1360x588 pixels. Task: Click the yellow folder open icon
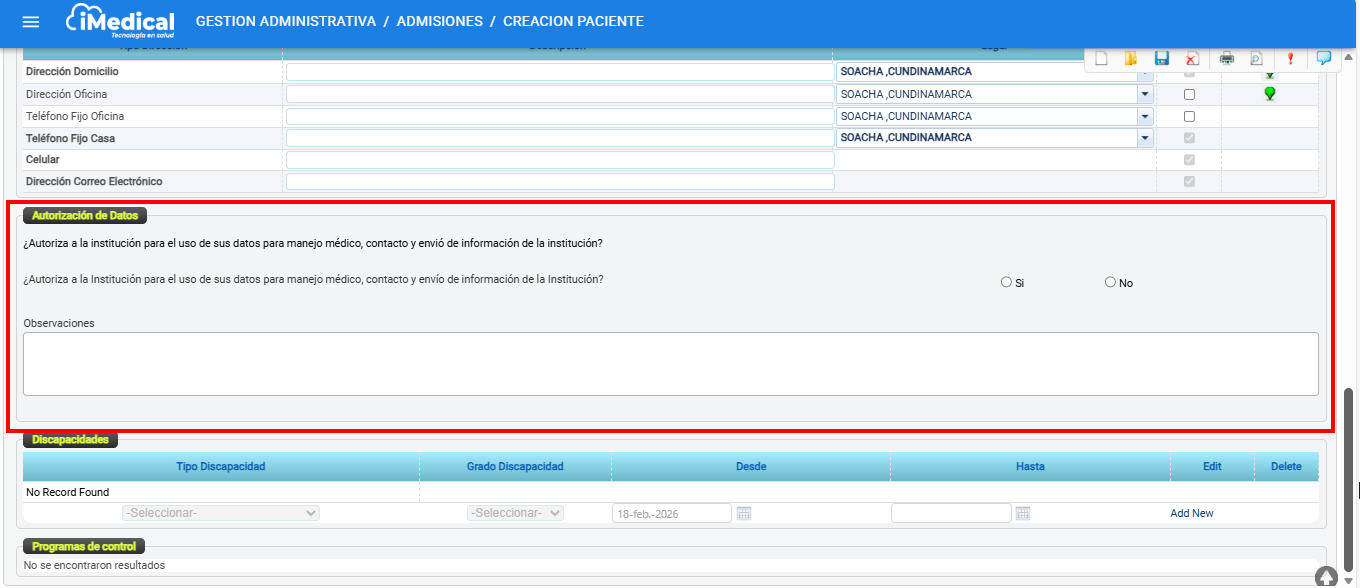pos(1131,59)
